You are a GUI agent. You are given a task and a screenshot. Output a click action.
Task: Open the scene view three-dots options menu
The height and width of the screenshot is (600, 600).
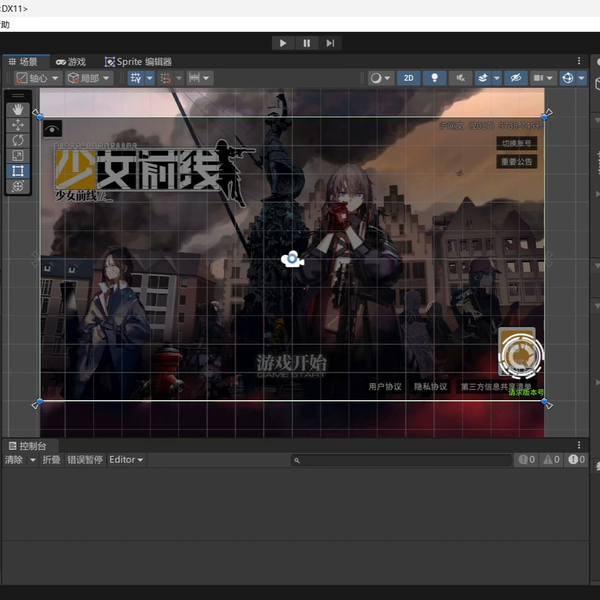point(579,61)
